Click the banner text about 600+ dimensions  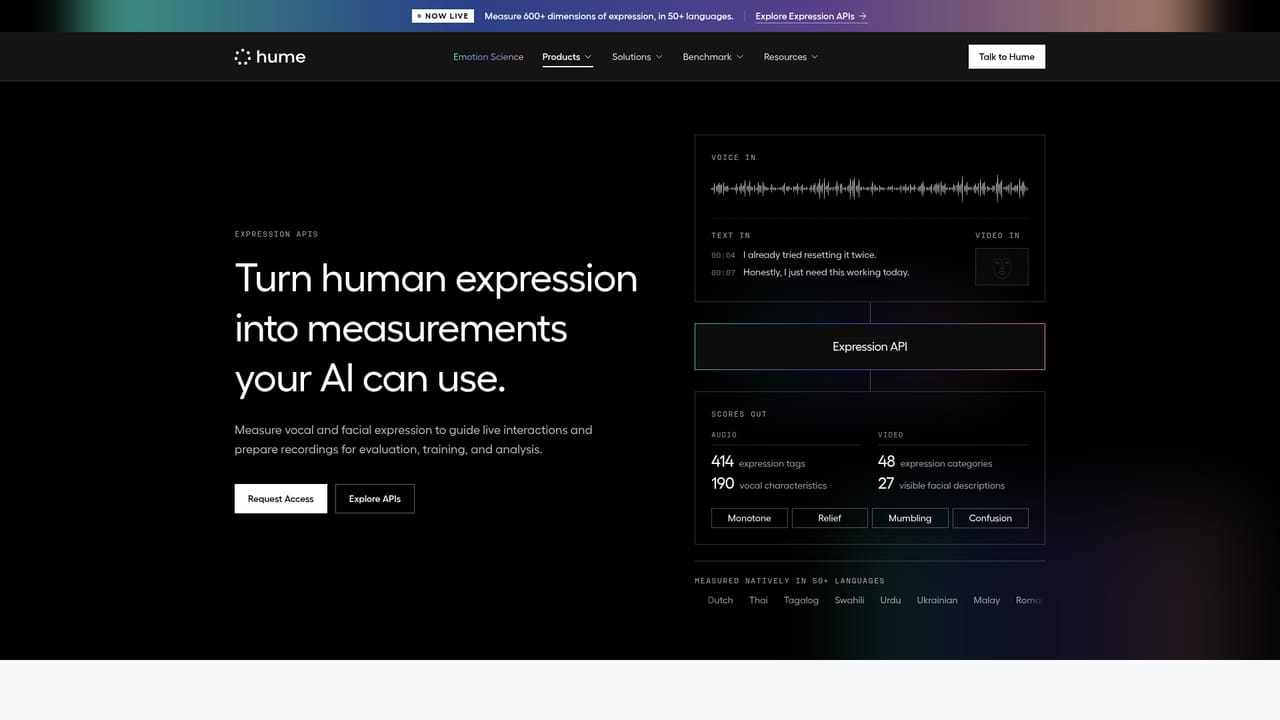point(609,16)
